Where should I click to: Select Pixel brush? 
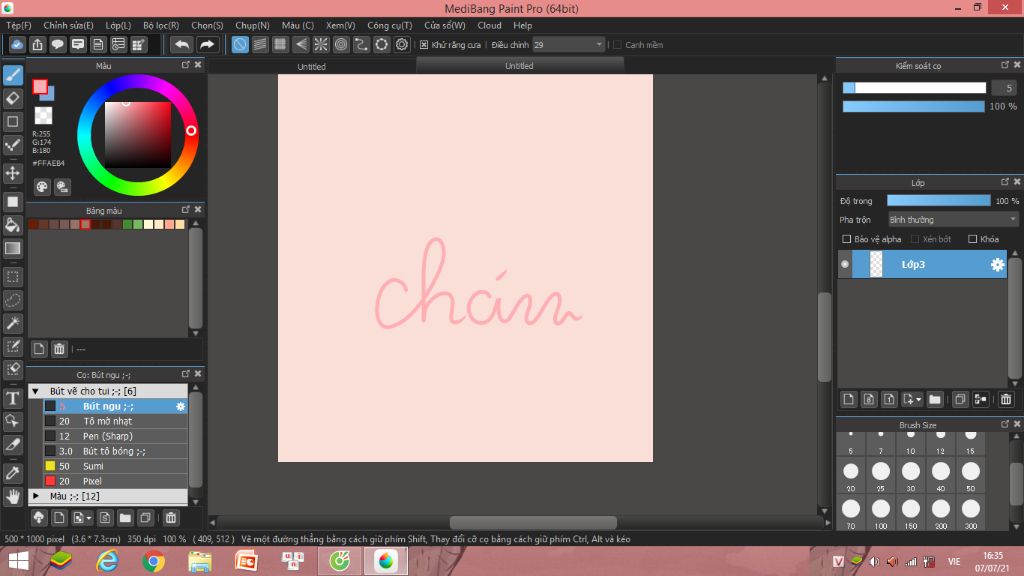click(116, 481)
